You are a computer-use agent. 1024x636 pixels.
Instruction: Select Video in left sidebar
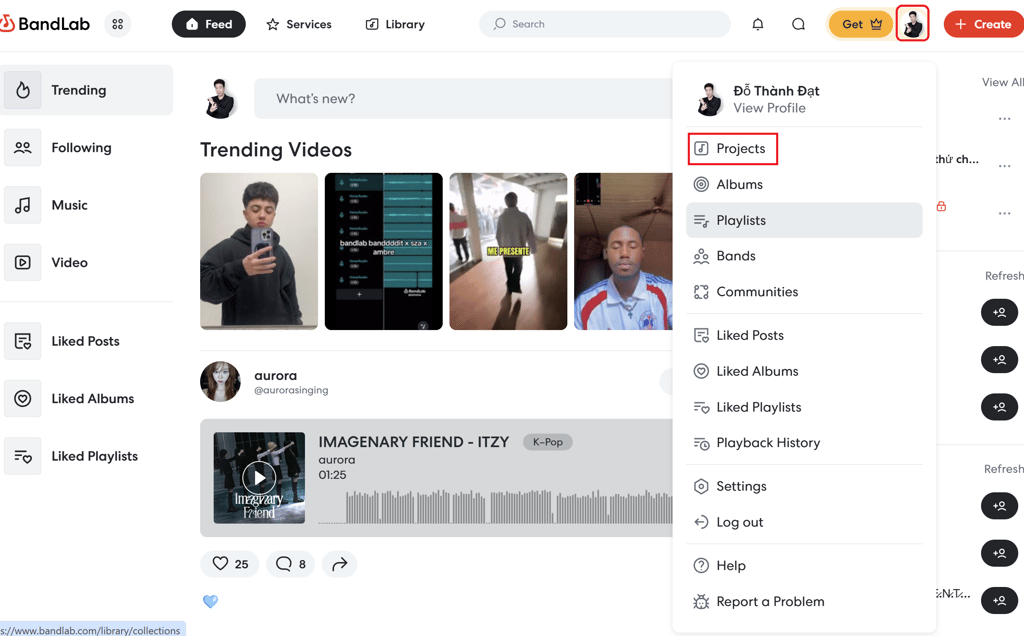click(87, 262)
